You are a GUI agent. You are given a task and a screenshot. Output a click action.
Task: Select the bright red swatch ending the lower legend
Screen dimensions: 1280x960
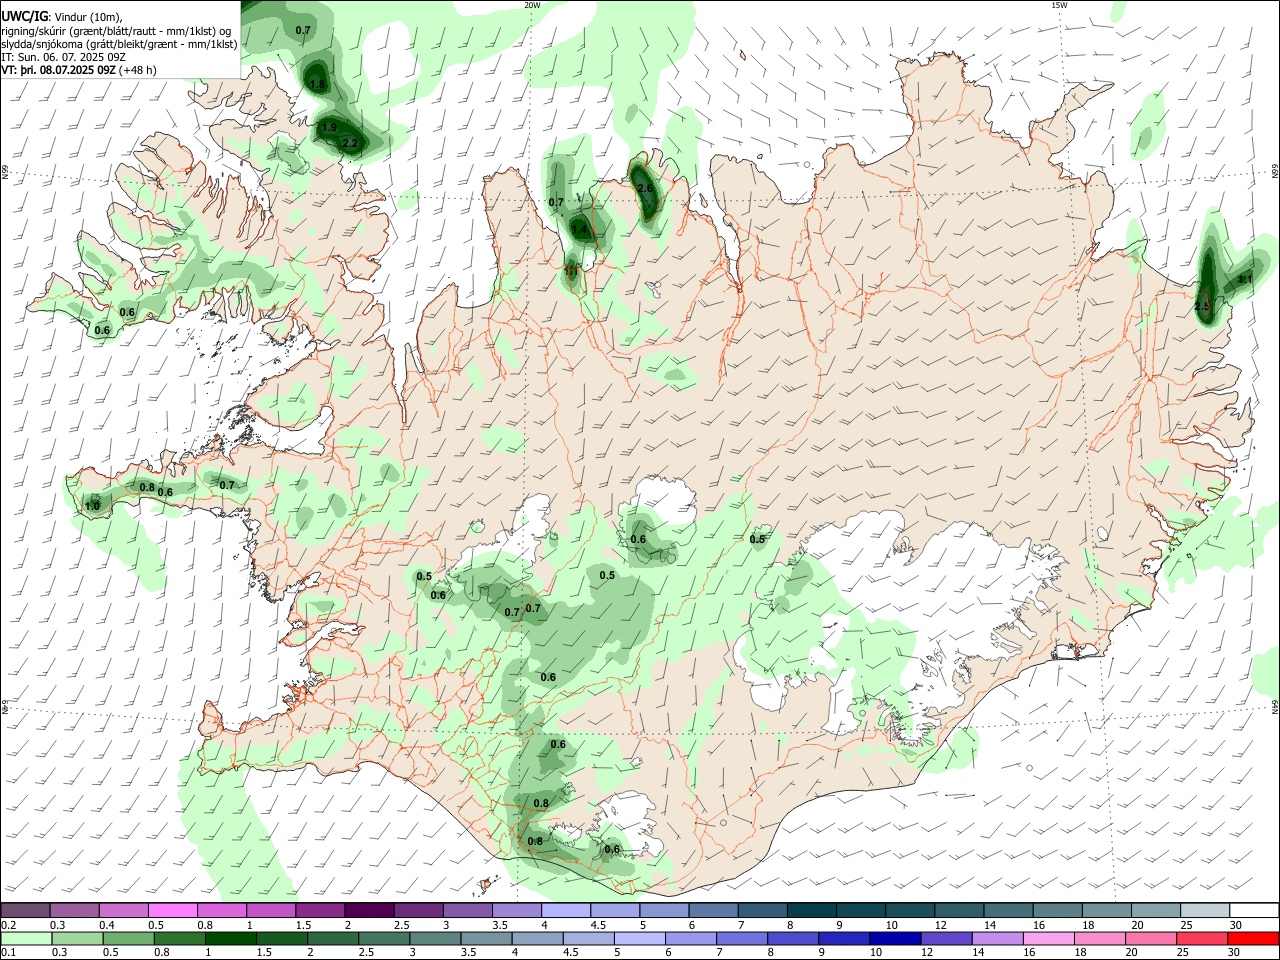click(x=1253, y=939)
